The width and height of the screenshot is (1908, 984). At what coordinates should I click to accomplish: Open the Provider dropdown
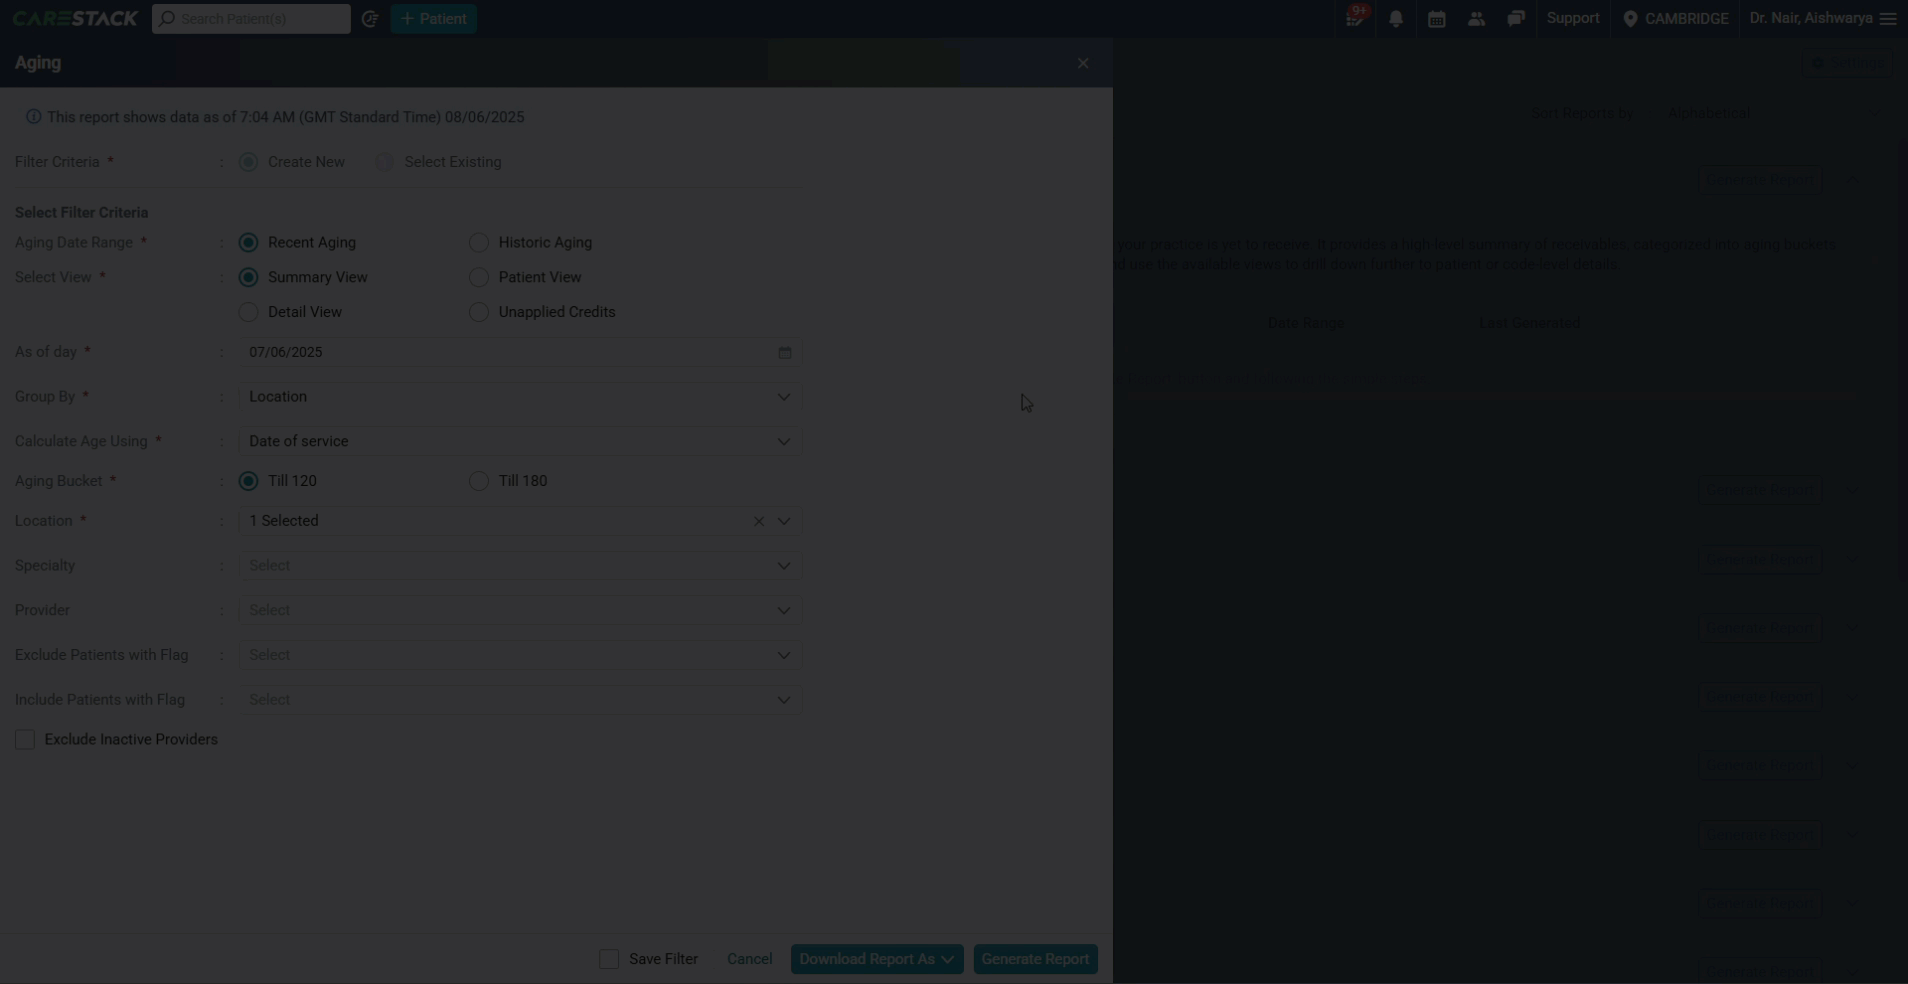520,610
